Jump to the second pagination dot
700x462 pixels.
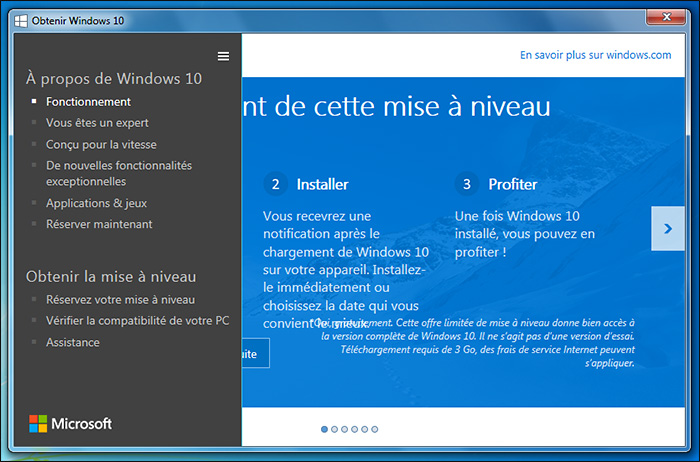(x=335, y=429)
